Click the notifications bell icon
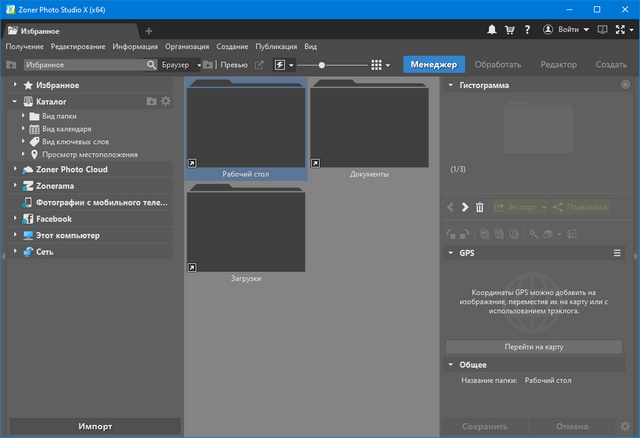 [493, 31]
